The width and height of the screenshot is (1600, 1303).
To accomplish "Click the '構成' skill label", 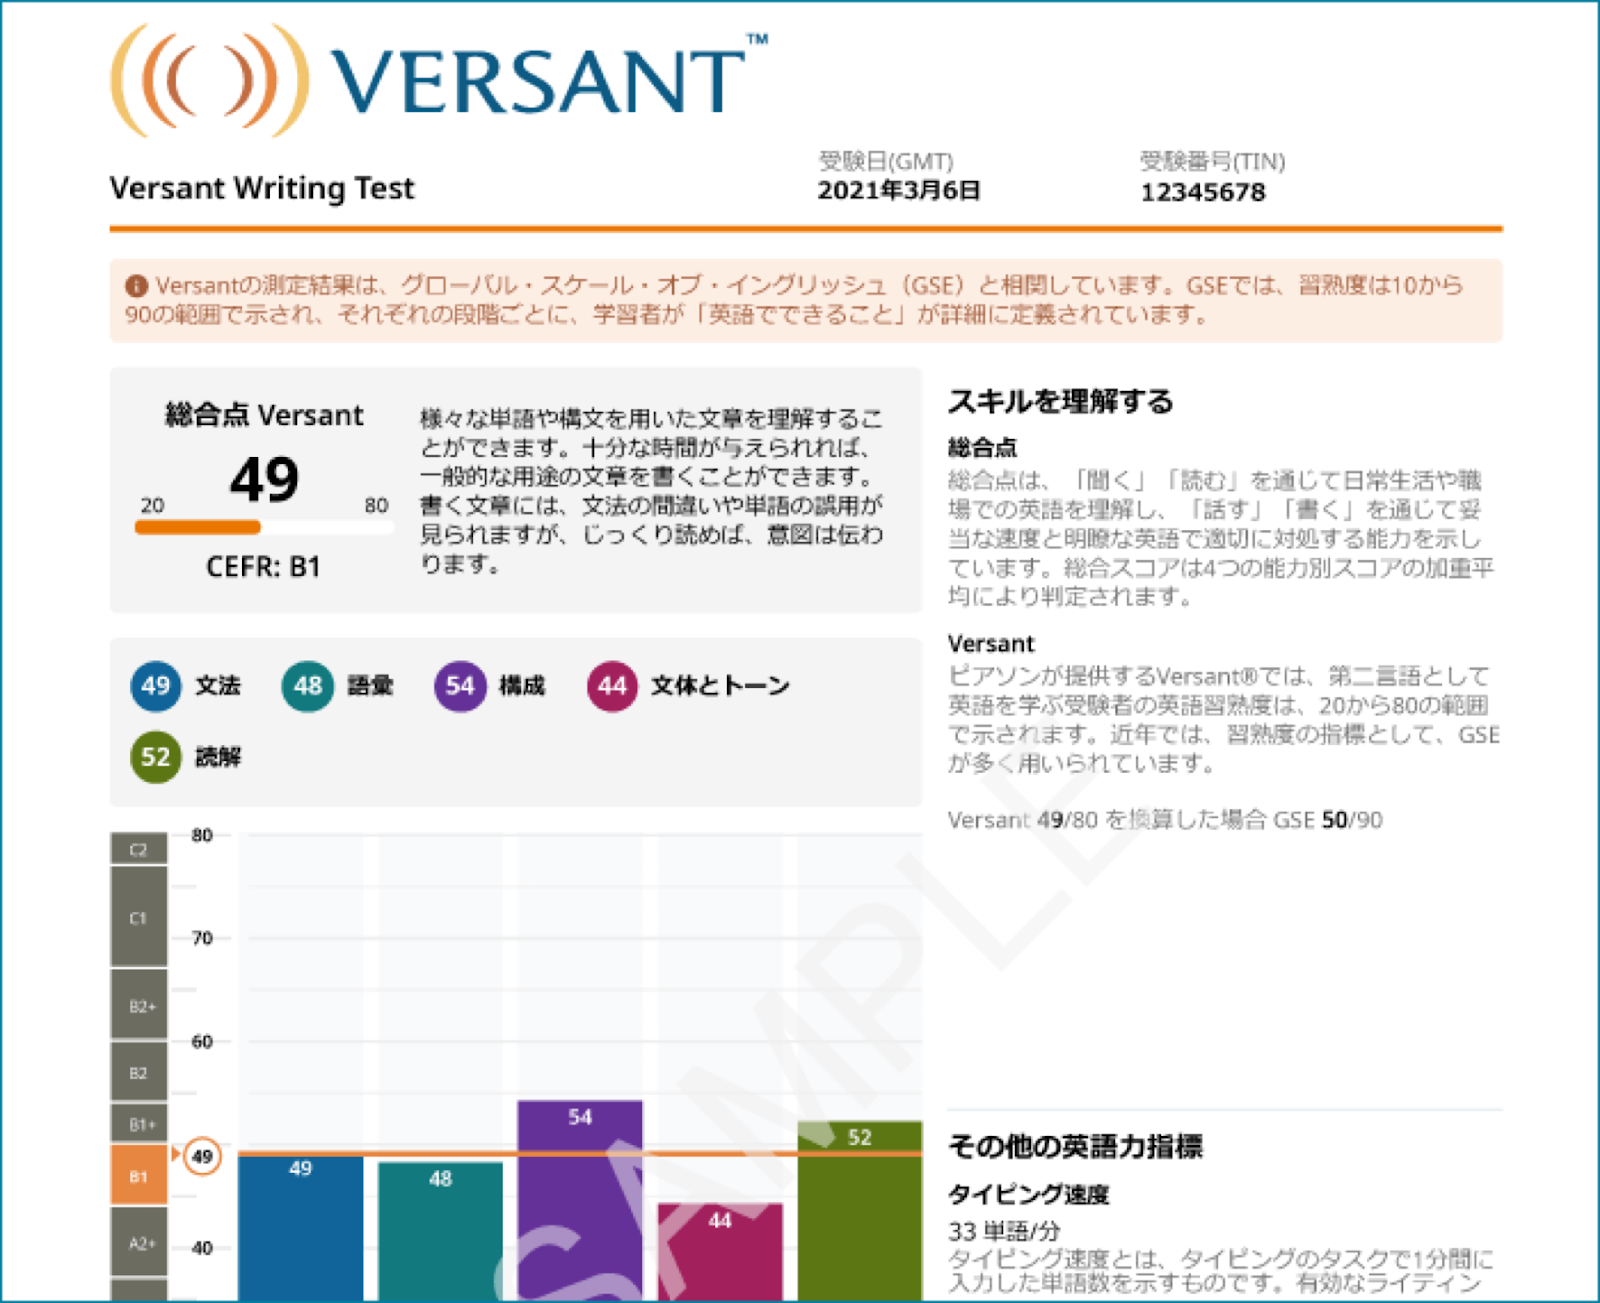I will 522,686.
